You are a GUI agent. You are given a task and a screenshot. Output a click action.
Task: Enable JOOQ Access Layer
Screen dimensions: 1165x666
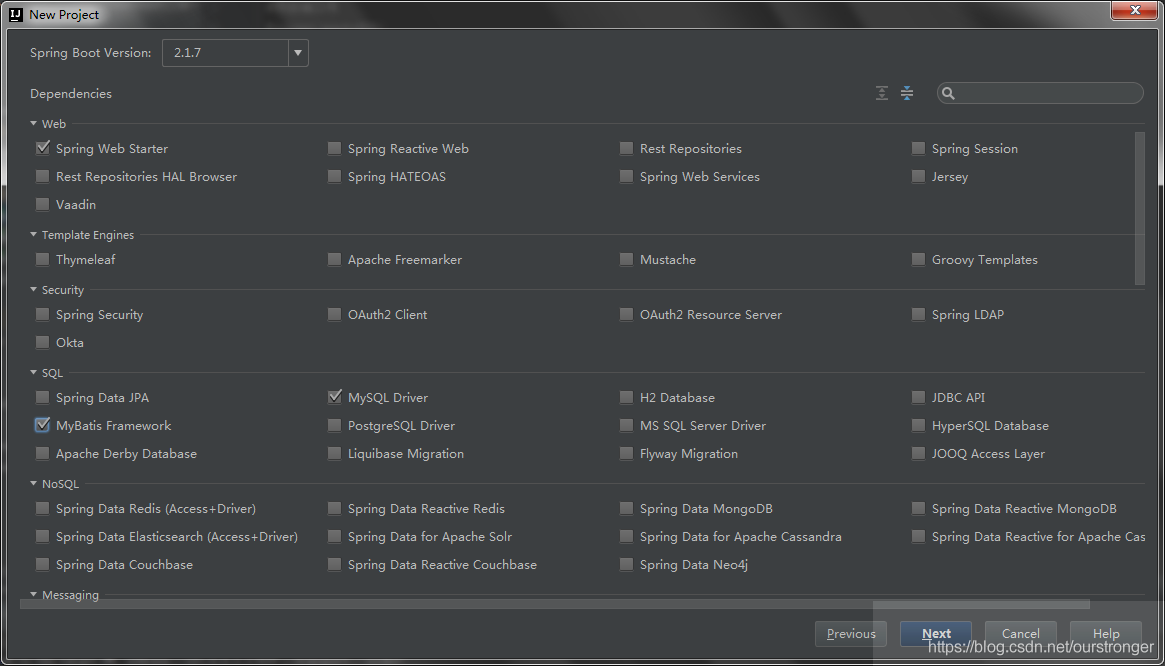coord(918,453)
